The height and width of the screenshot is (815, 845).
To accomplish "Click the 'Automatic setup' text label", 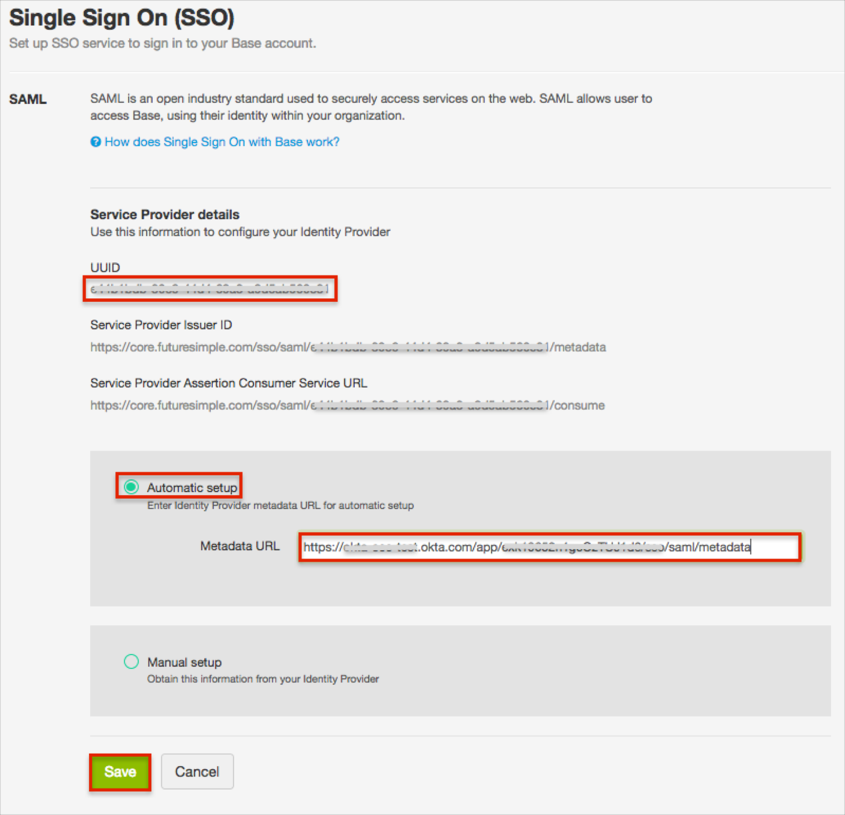I will coord(192,488).
